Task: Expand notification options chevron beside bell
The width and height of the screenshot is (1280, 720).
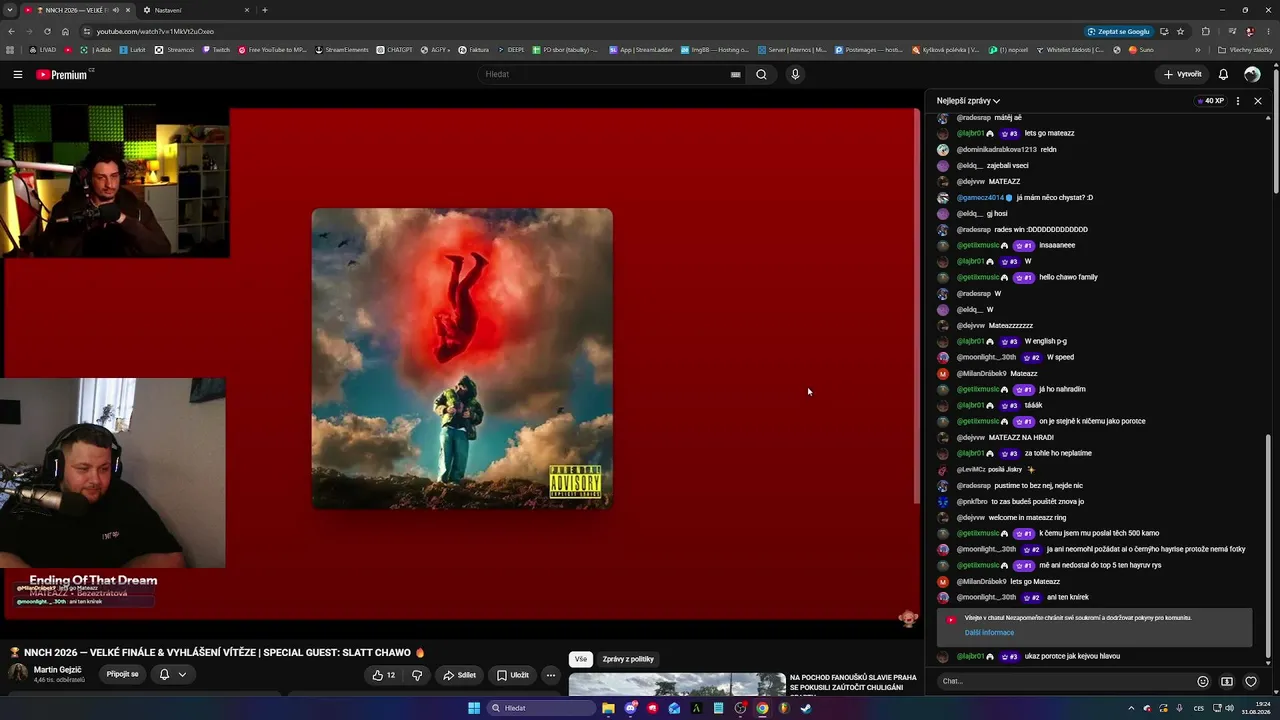Action: click(182, 675)
